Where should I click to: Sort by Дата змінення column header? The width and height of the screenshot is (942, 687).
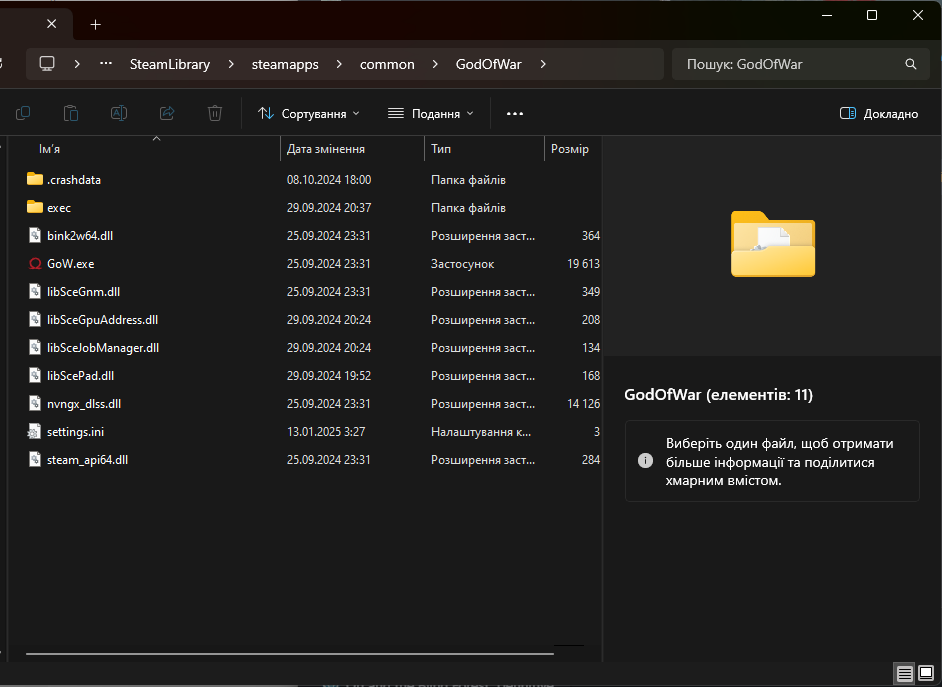coord(352,148)
